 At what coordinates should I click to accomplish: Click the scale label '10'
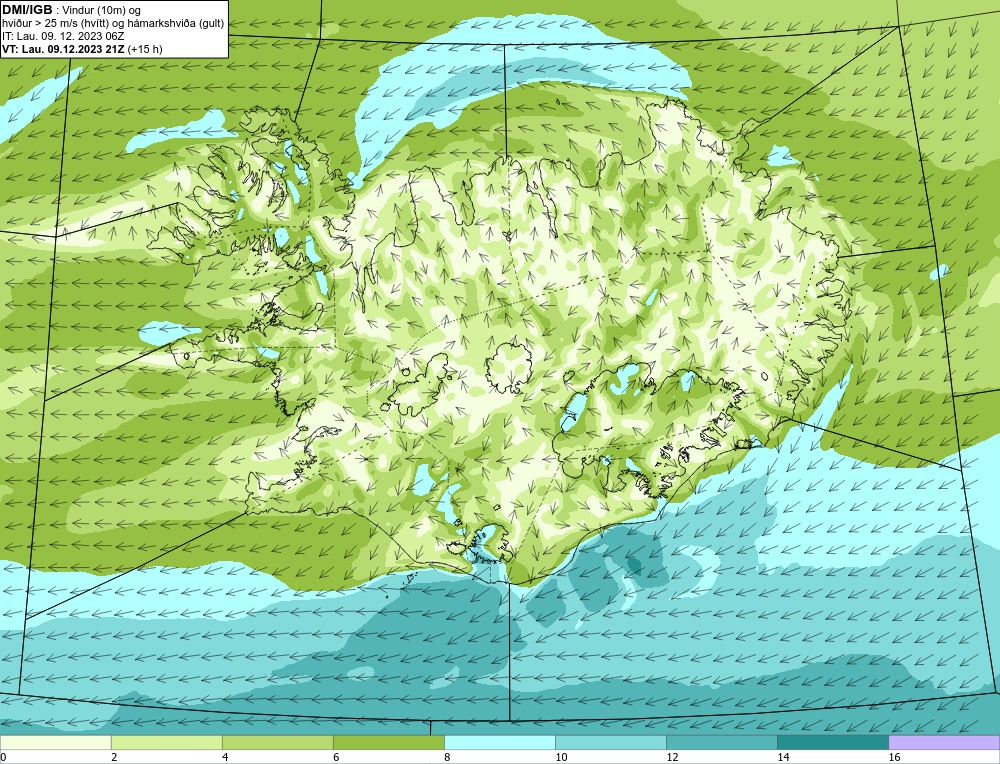tap(561, 757)
